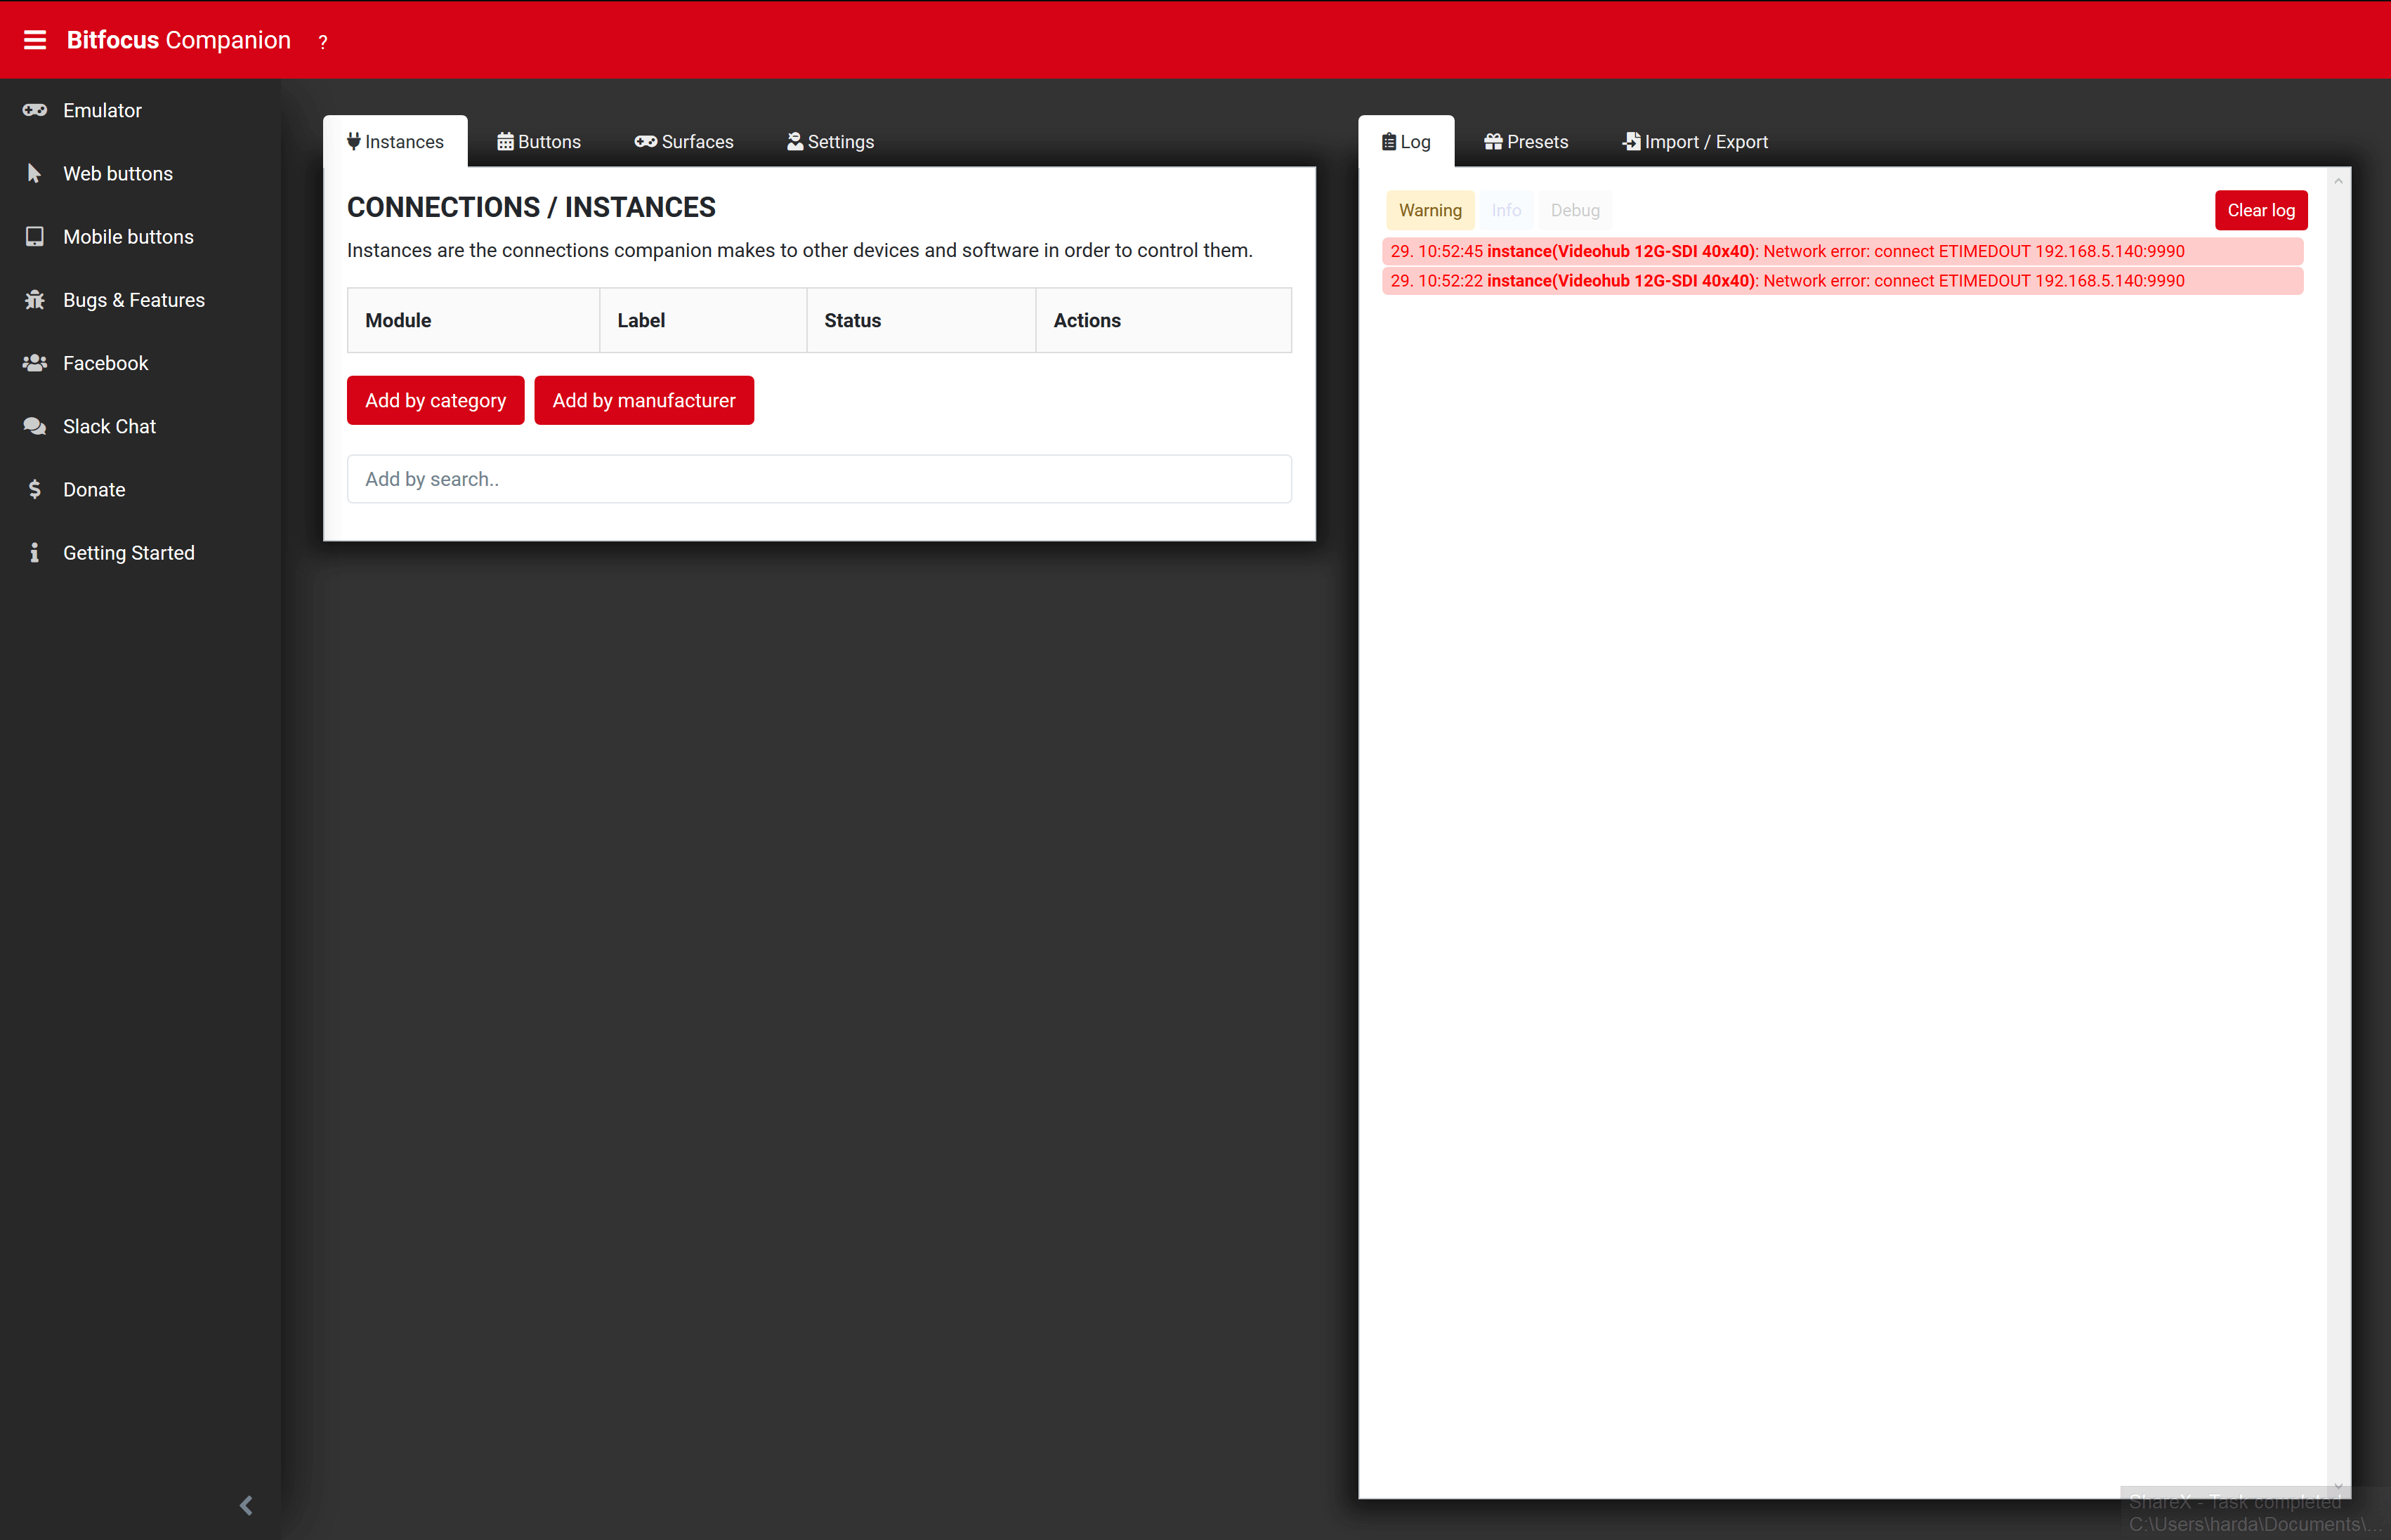Switch to the Buttons tab
This screenshot has height=1540, width=2391.
[x=538, y=141]
